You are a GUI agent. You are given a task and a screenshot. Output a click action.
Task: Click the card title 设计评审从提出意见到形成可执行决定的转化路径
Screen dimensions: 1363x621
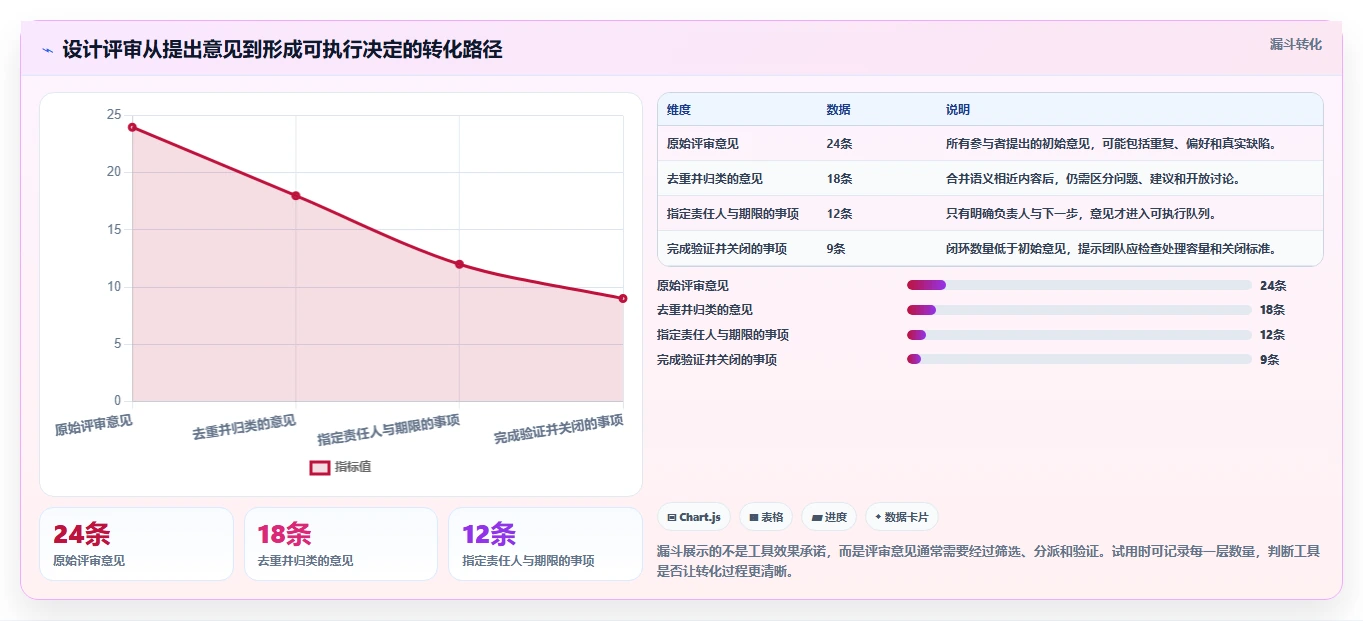click(282, 50)
